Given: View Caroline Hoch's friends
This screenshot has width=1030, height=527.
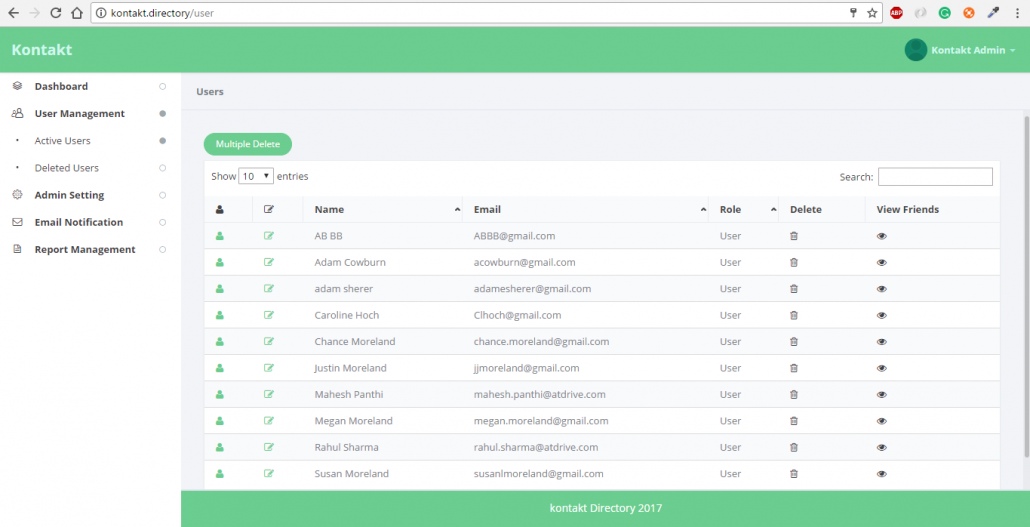Looking at the screenshot, I should pyautogui.click(x=882, y=315).
